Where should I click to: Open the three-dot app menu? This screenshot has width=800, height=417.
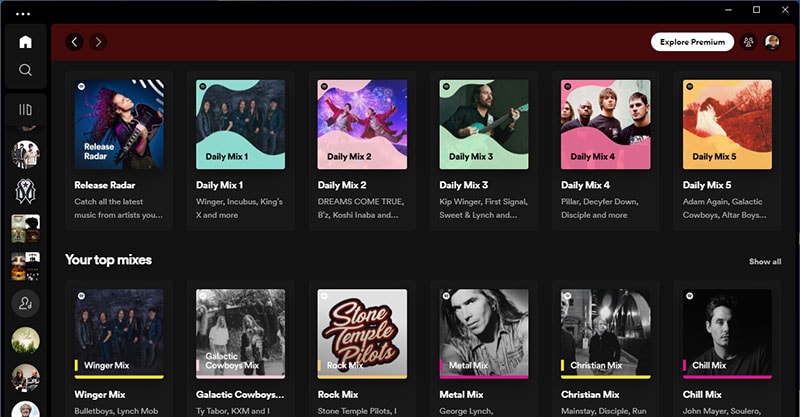pos(23,14)
